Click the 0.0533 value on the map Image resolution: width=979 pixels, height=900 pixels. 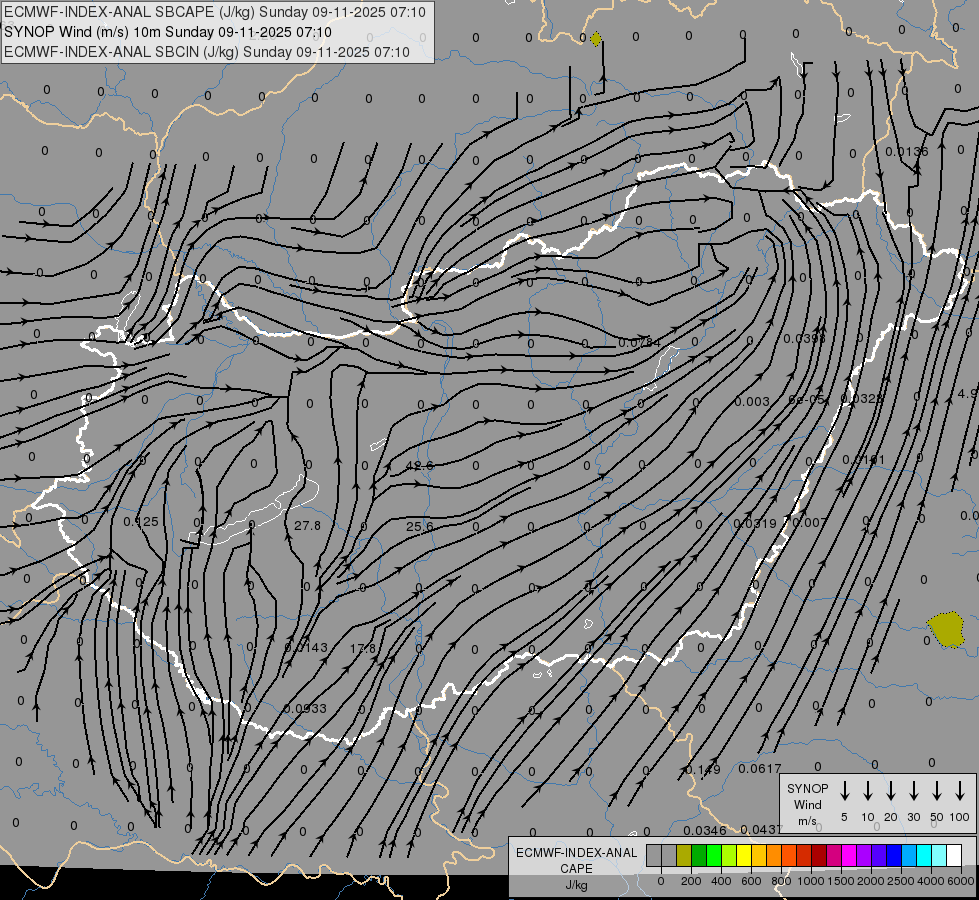pyautogui.click(x=305, y=709)
